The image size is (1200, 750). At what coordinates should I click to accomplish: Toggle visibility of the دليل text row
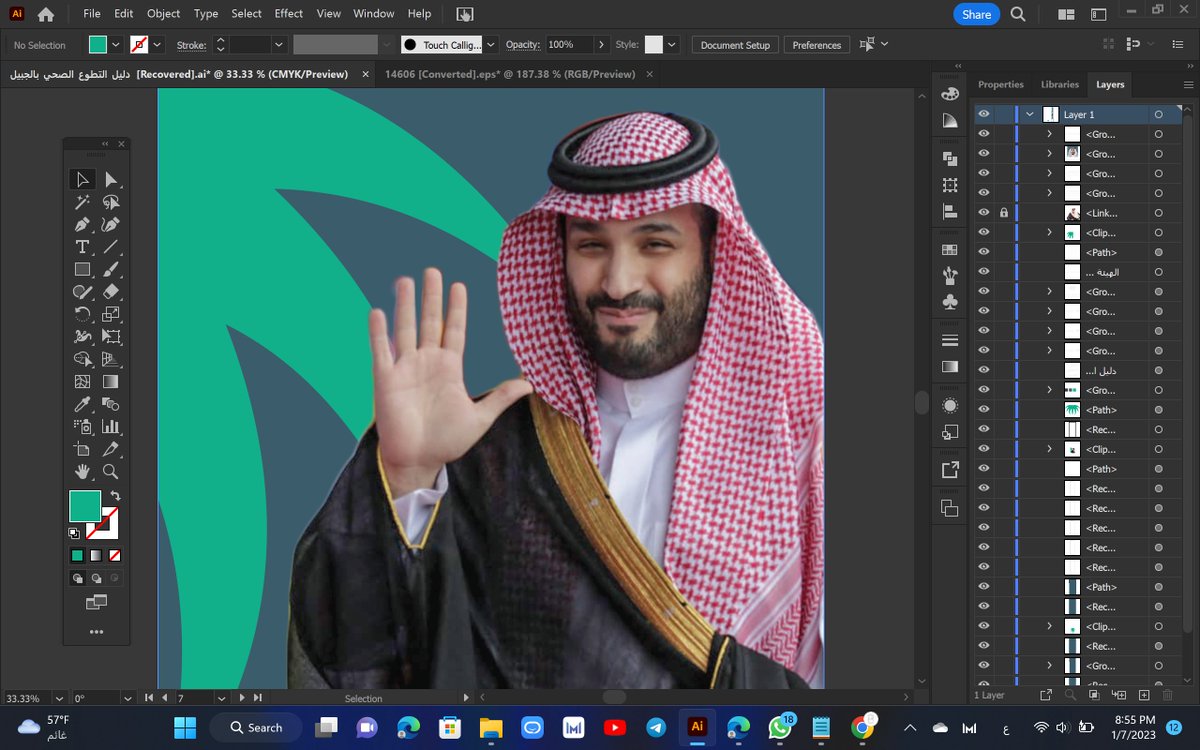[x=984, y=370]
